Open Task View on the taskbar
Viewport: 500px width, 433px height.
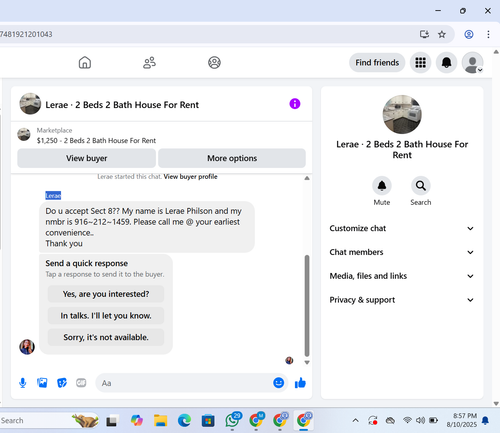112,421
